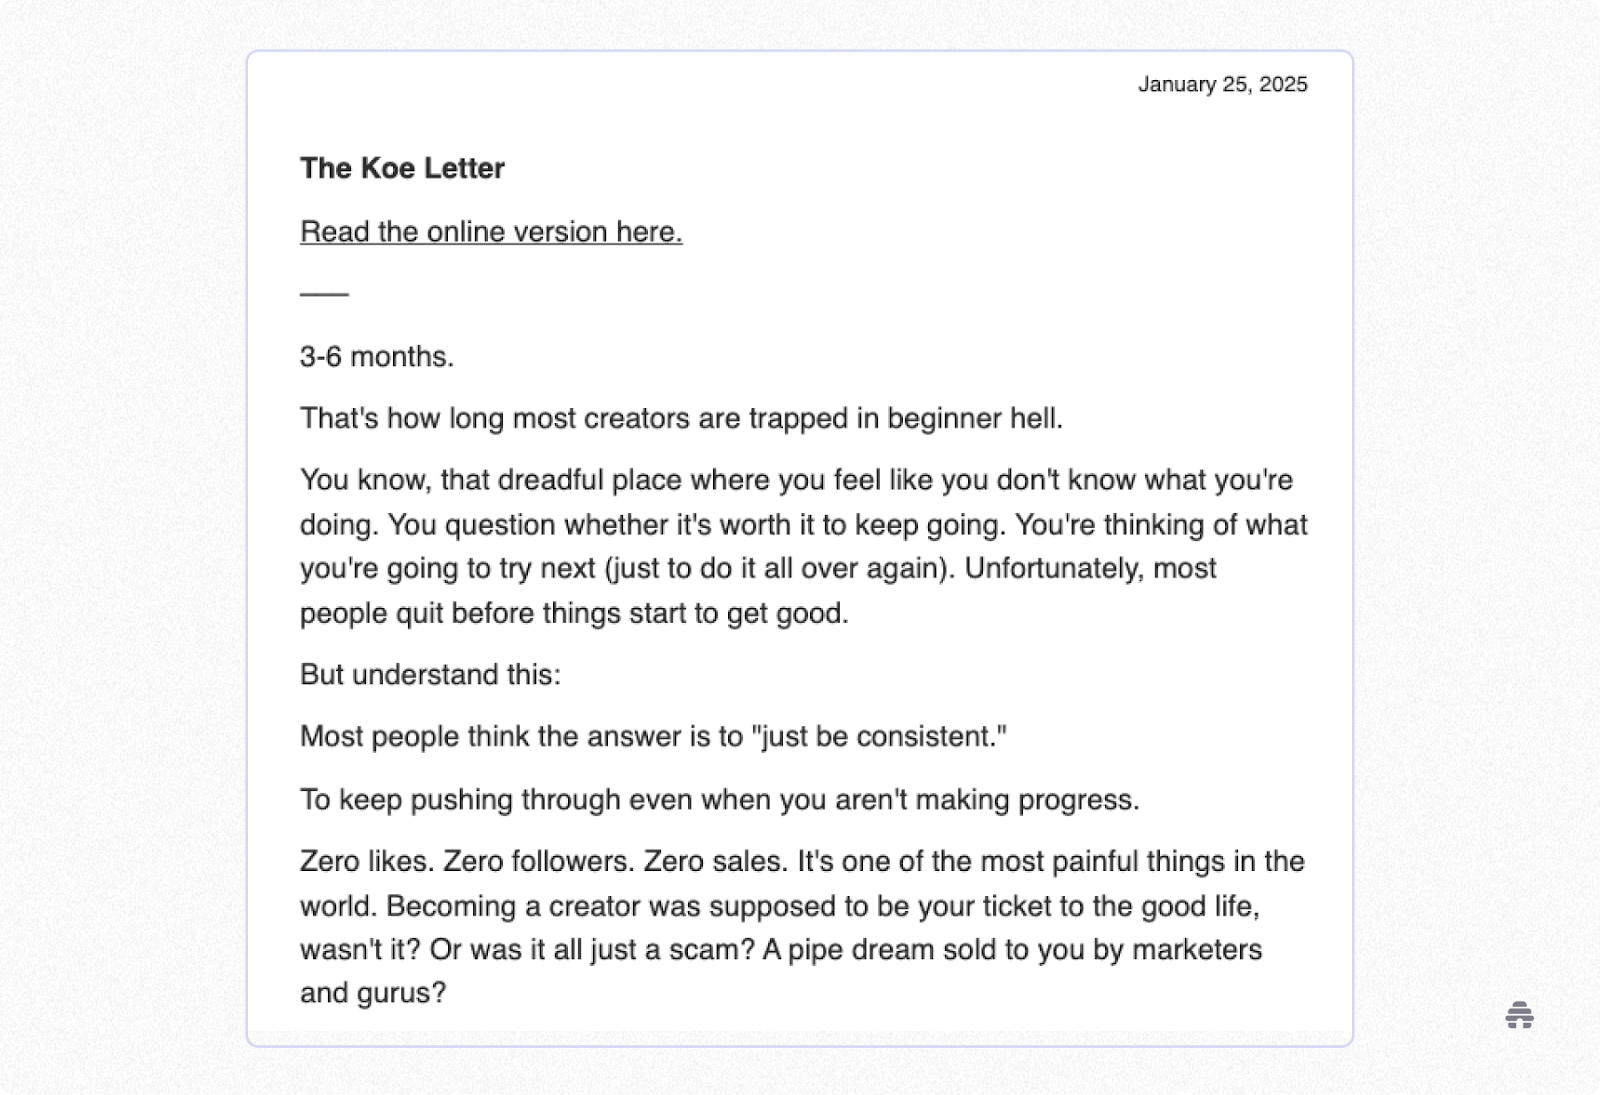Click the January 25, 2025 date

[1222, 85]
